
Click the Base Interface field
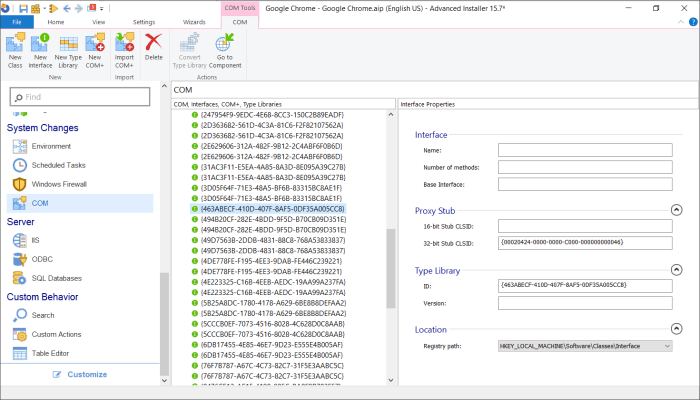pos(585,184)
